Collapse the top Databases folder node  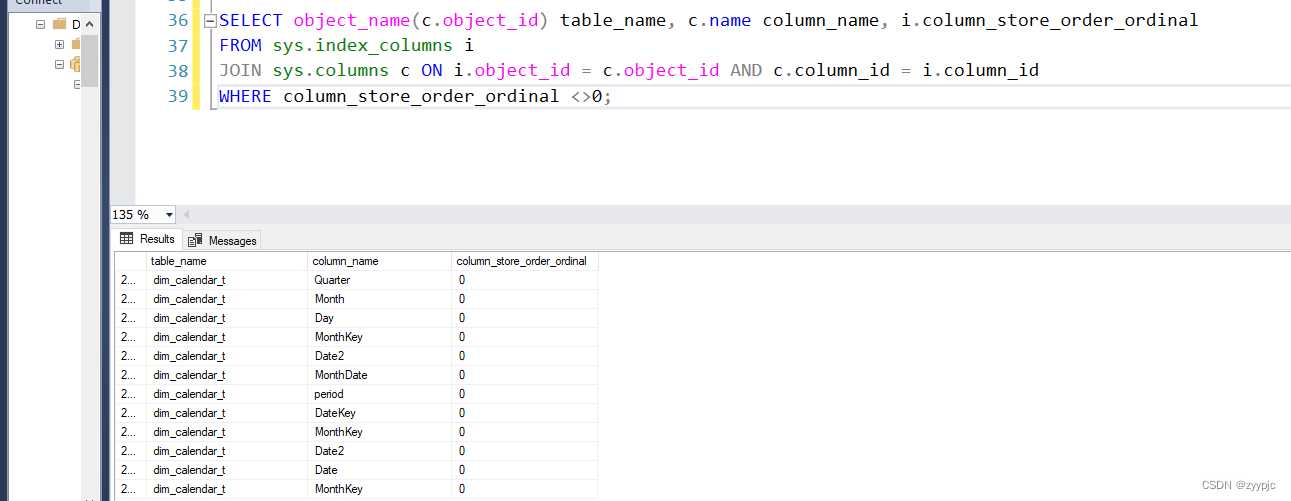tap(40, 23)
